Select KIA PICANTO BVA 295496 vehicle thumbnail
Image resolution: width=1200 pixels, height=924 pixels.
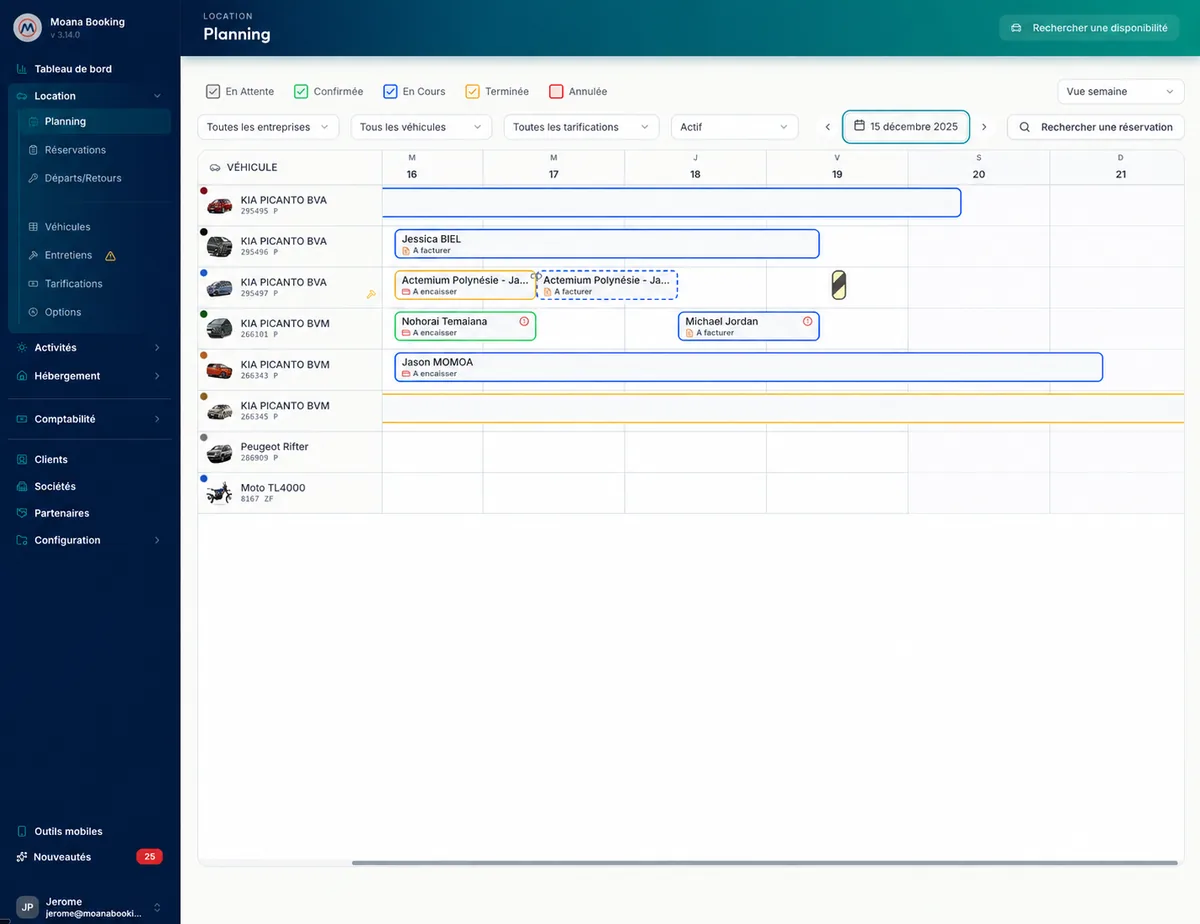[219, 246]
